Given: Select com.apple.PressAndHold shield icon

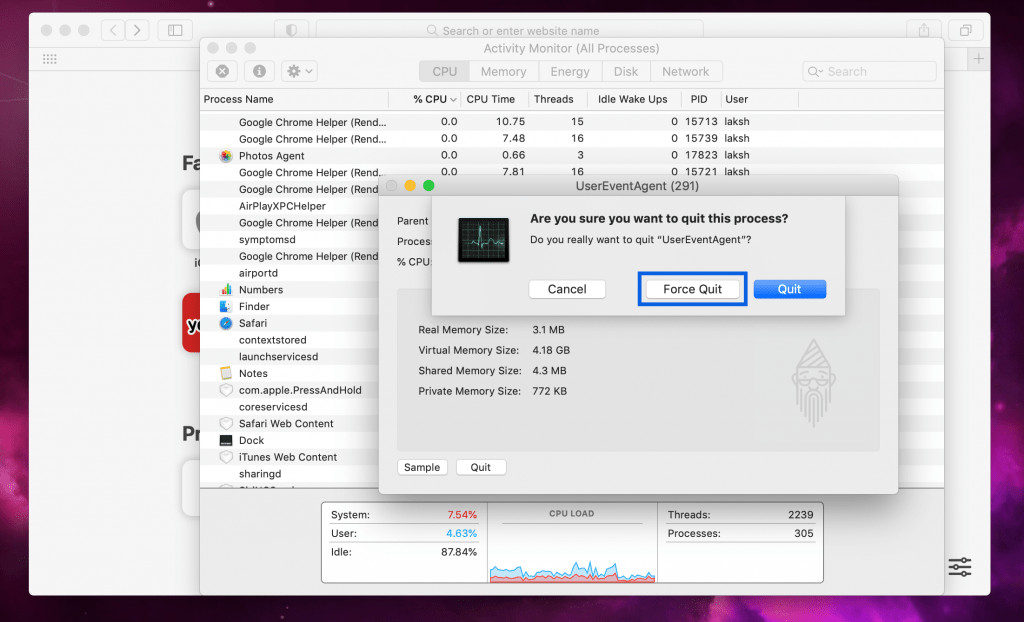Looking at the screenshot, I should pyautogui.click(x=226, y=390).
